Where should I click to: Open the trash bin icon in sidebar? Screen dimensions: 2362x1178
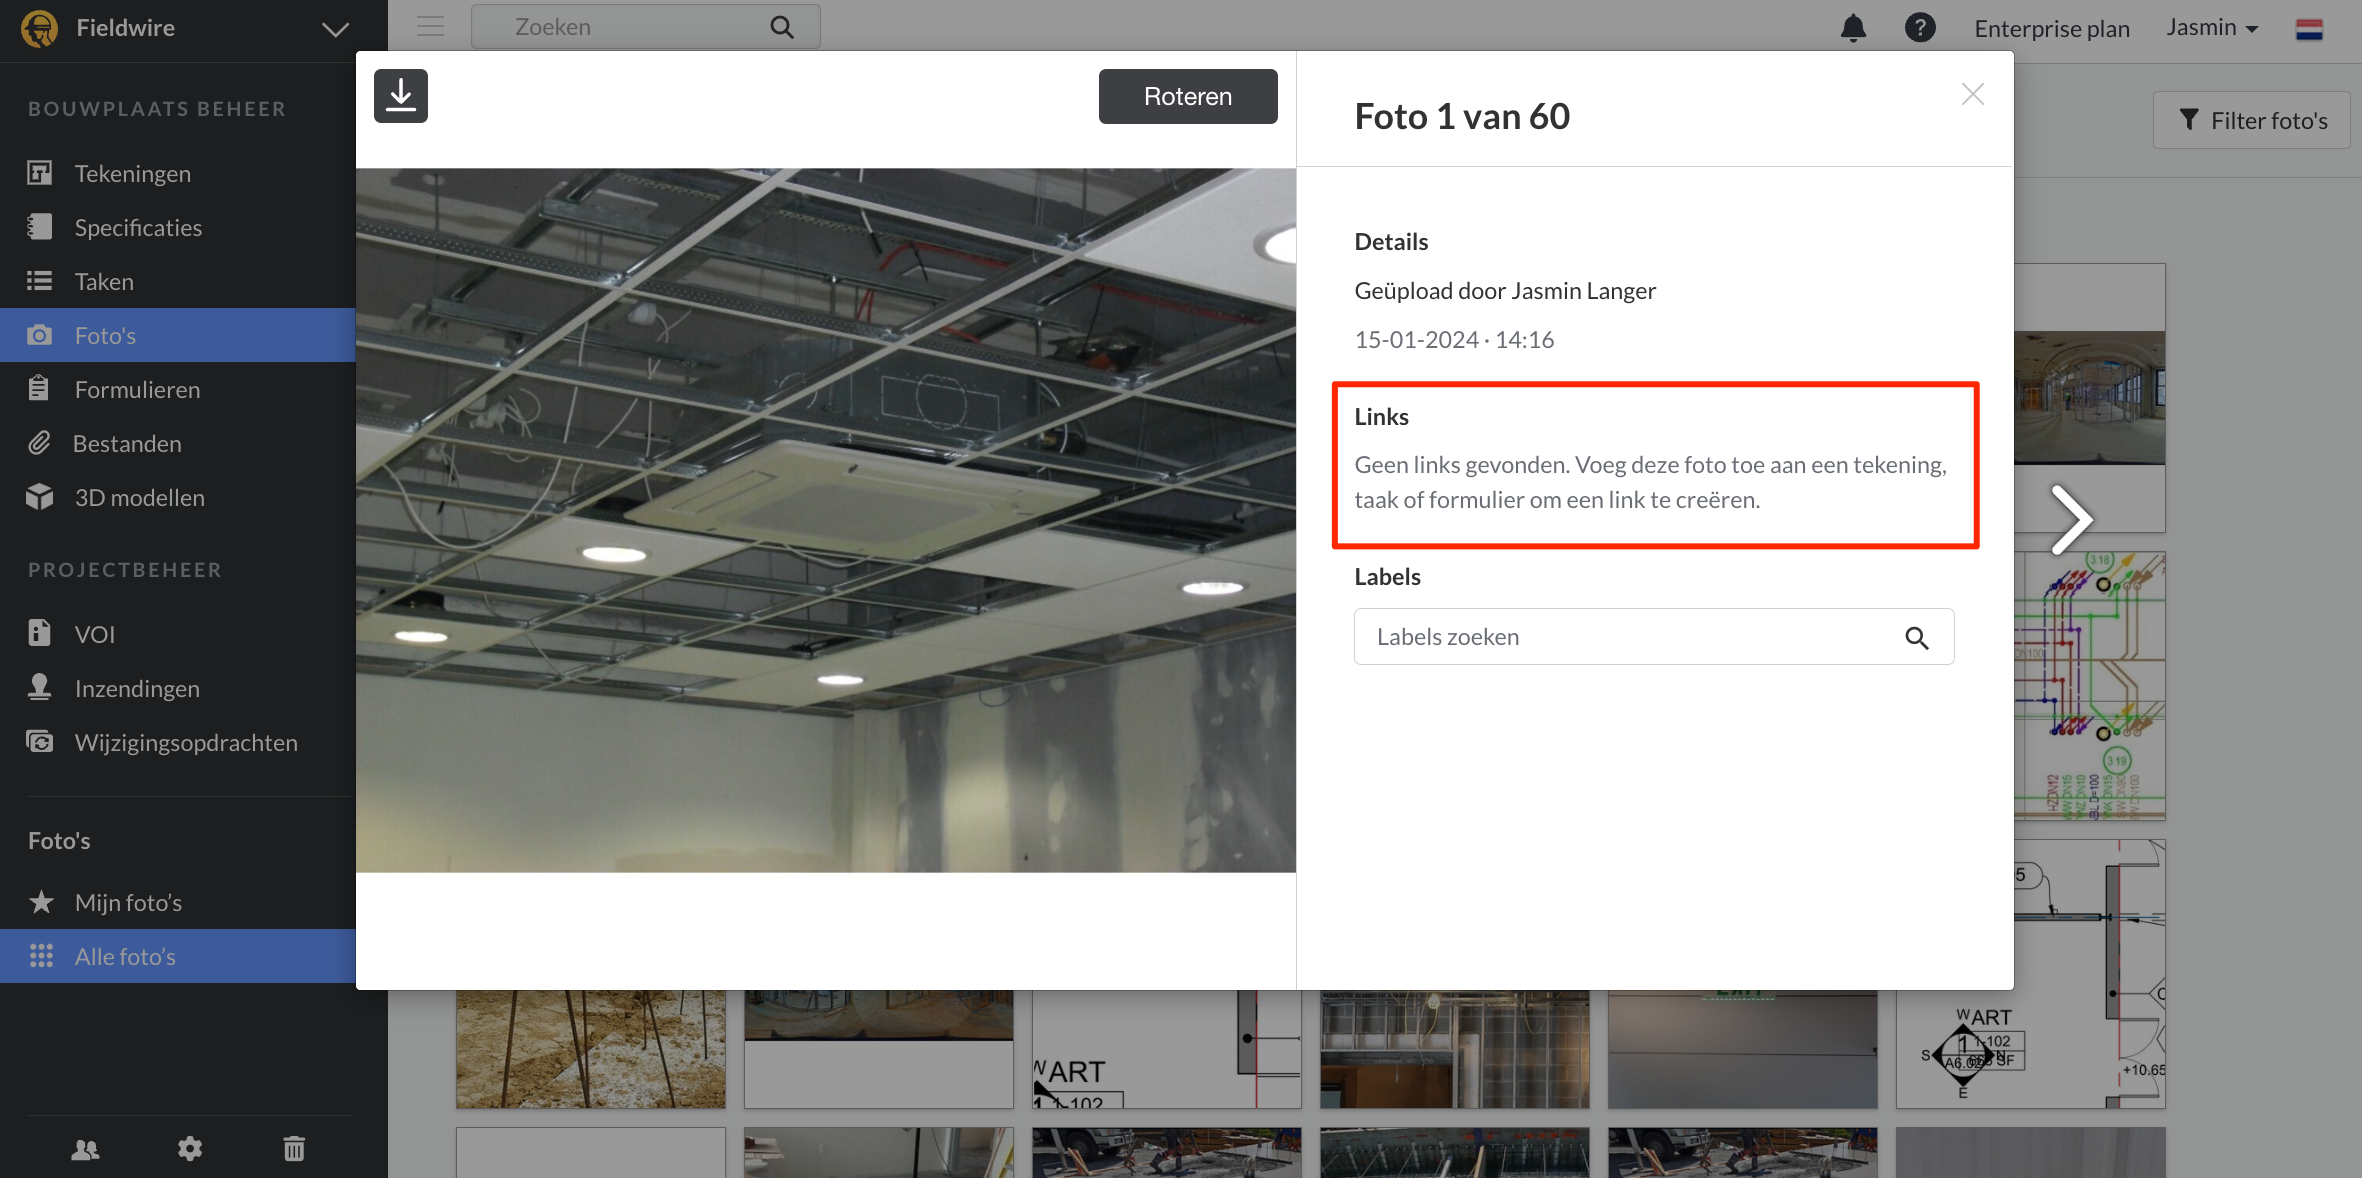294,1149
